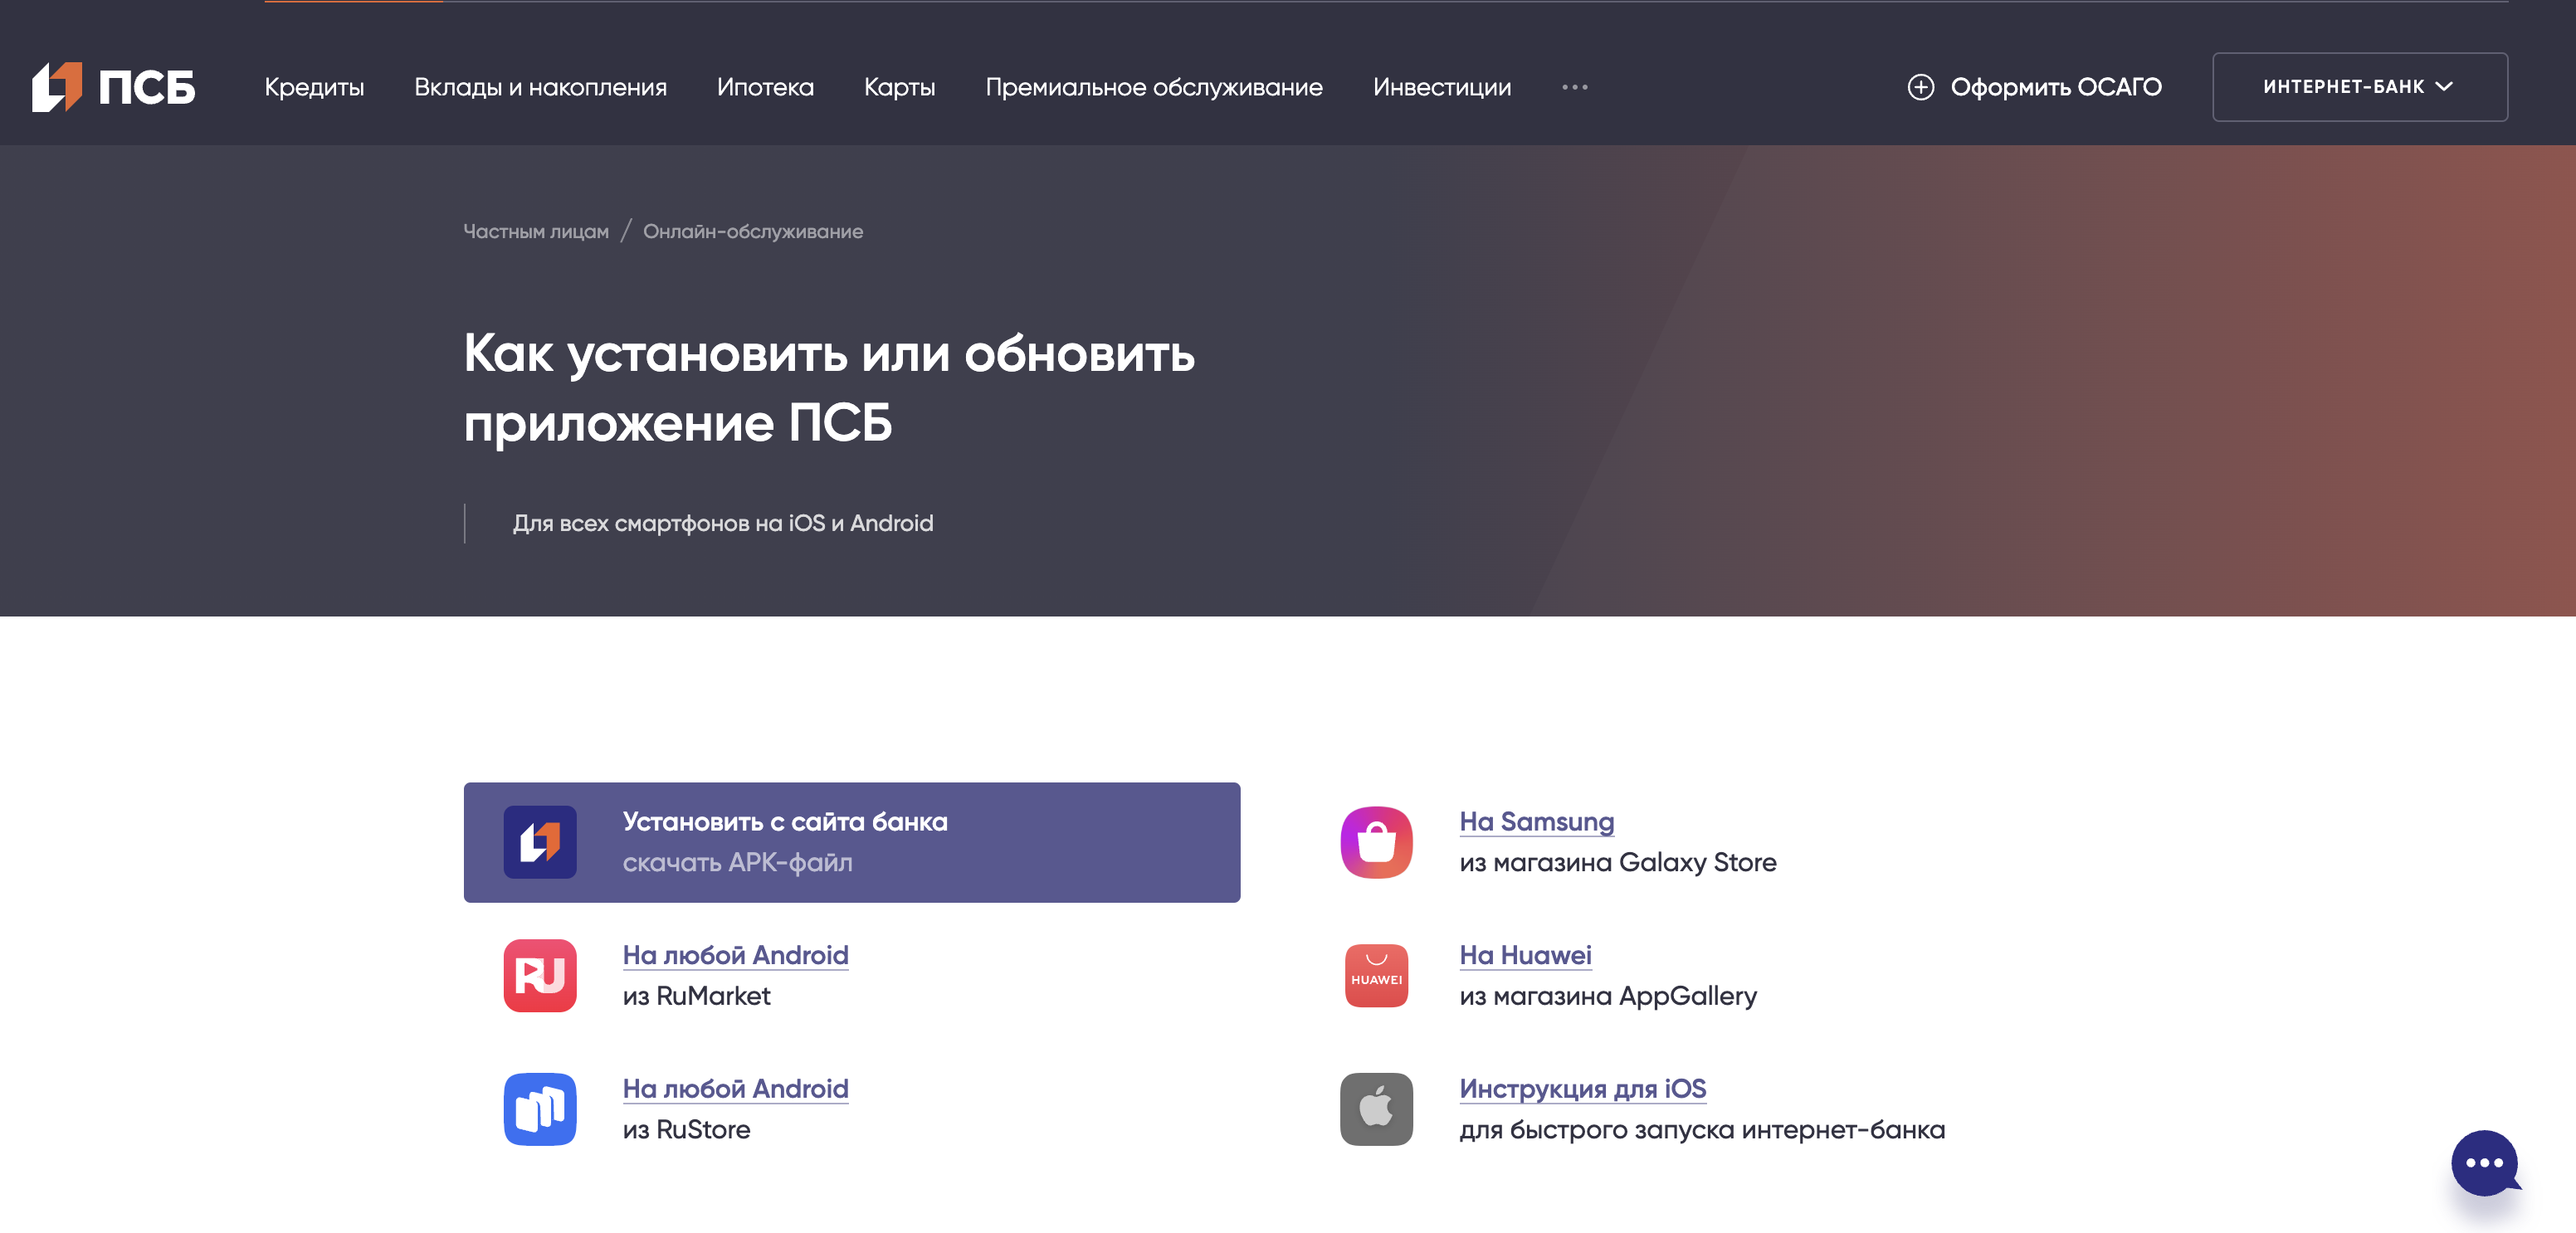Open На любой Android link for RuMarket
Screen dimensions: 2576x1233
[x=735, y=955]
